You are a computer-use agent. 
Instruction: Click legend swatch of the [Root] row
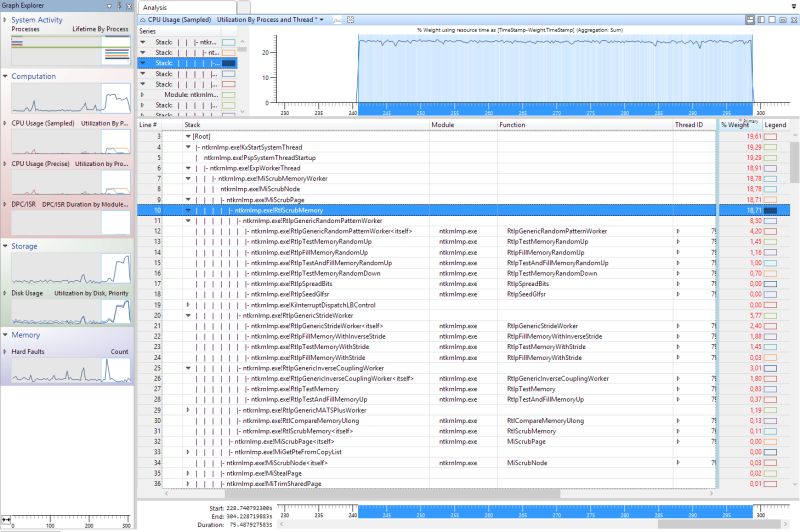point(770,136)
